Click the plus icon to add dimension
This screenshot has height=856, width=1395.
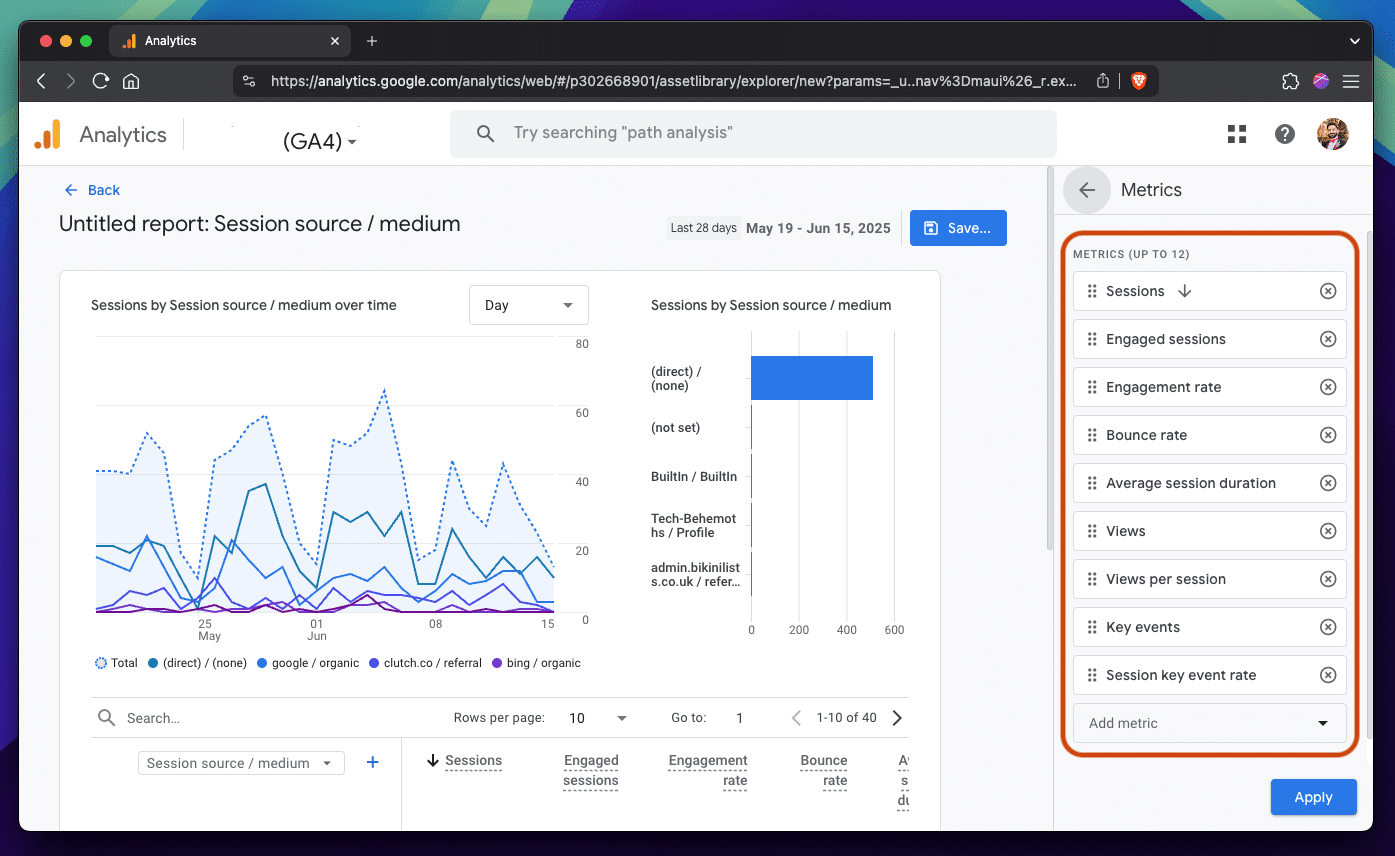point(373,763)
